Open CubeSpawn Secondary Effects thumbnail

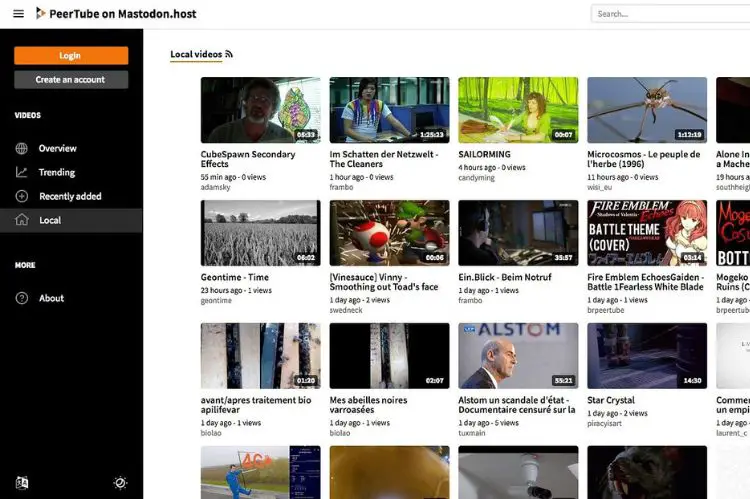pos(261,110)
